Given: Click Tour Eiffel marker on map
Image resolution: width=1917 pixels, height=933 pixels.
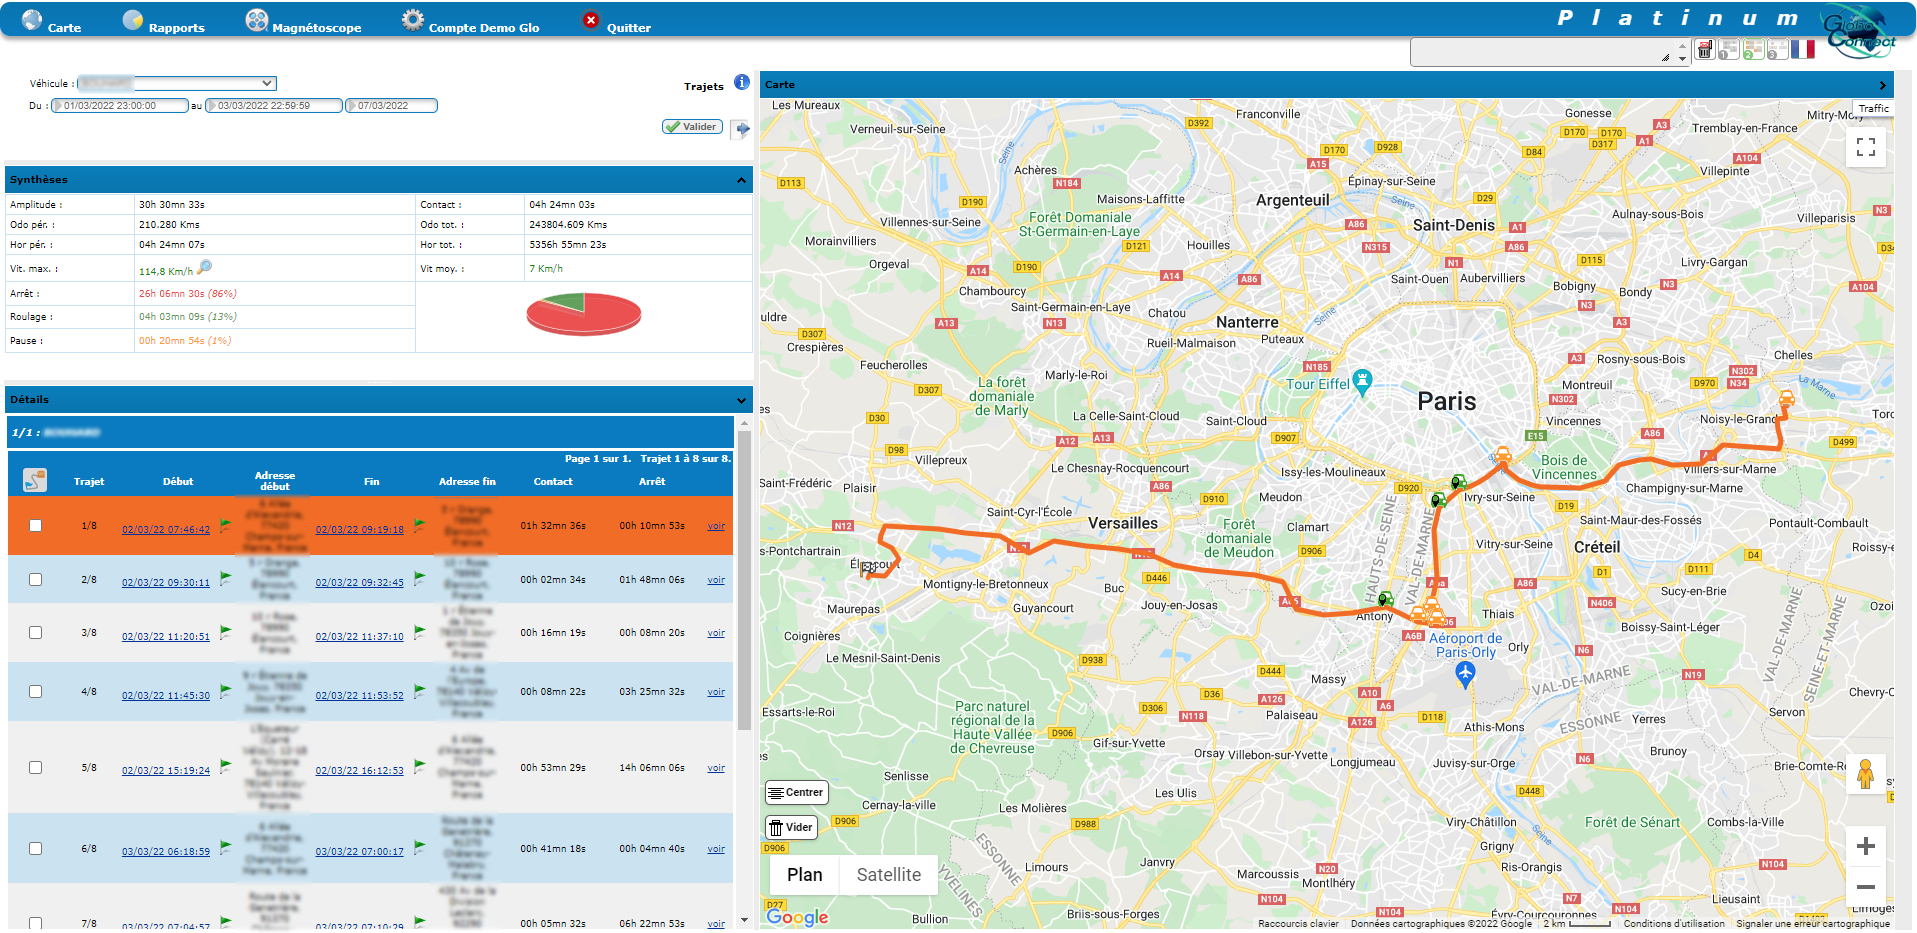Looking at the screenshot, I should click(1362, 382).
